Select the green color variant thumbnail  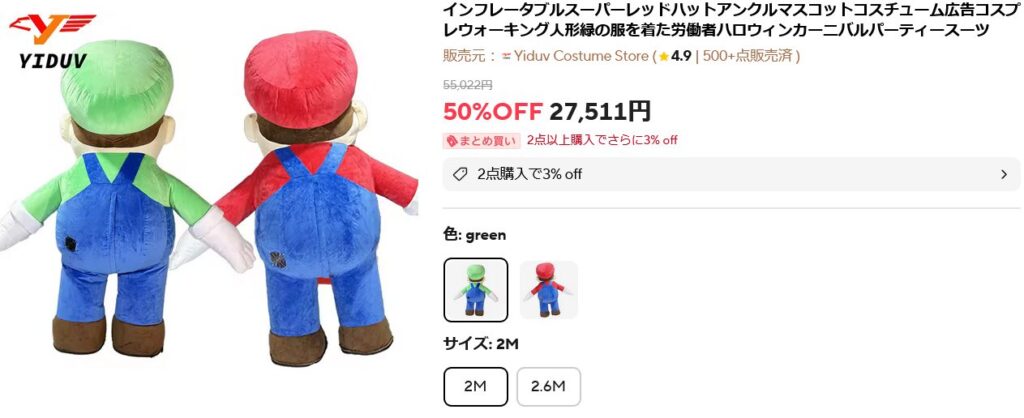pos(475,290)
